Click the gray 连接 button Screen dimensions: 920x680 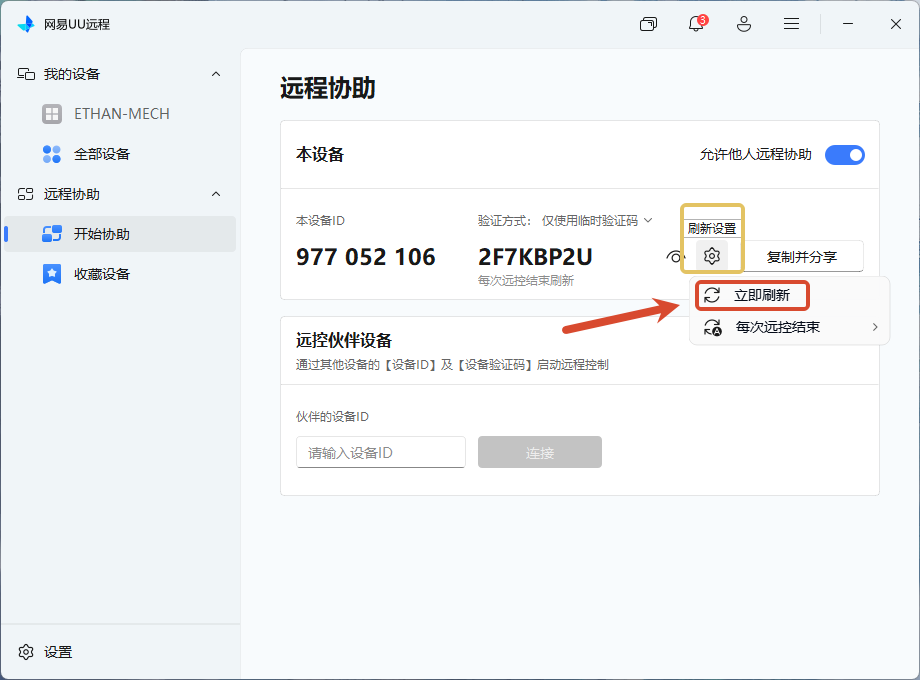click(x=540, y=452)
